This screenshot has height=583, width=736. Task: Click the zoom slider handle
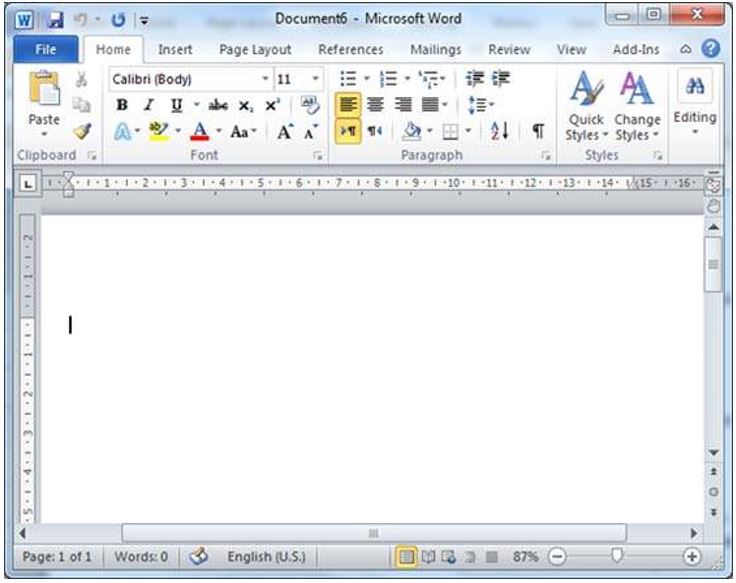click(x=617, y=556)
